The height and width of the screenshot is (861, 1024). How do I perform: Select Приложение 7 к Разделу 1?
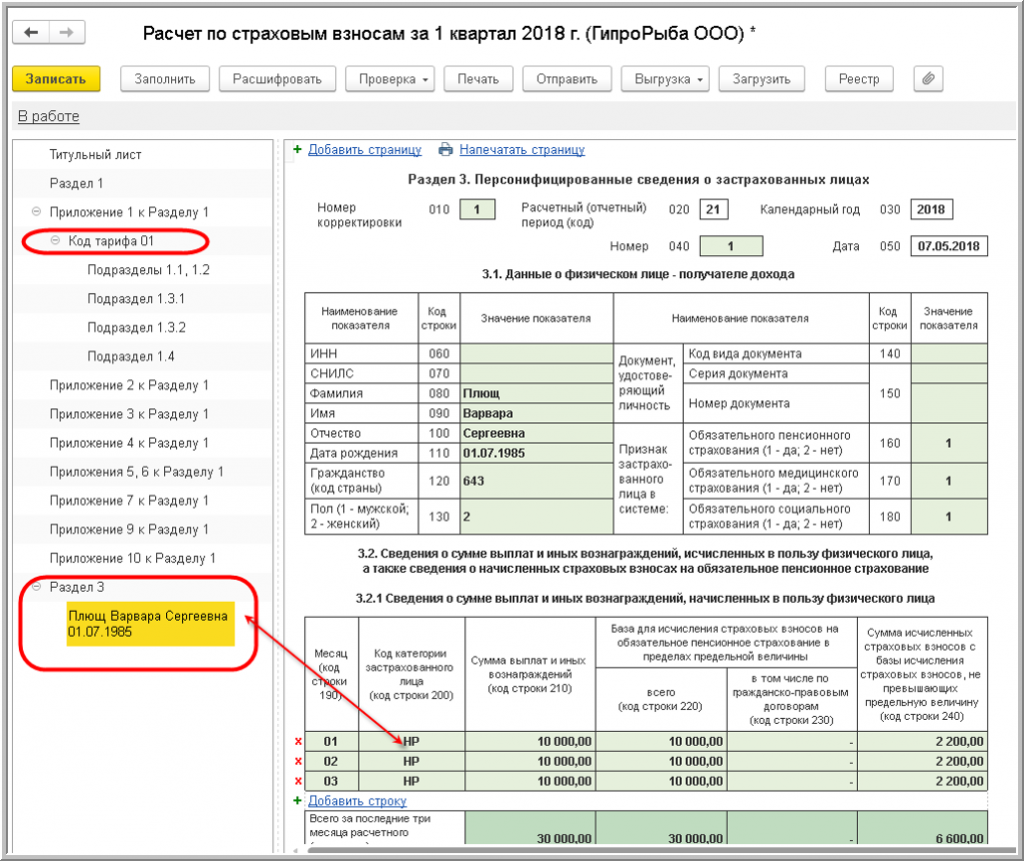coord(129,500)
